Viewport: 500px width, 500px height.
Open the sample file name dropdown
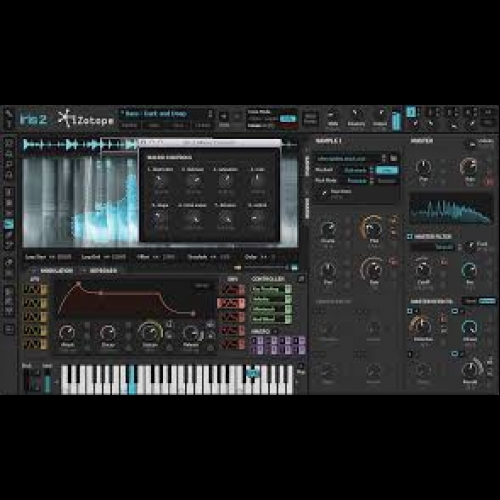pyautogui.click(x=350, y=159)
